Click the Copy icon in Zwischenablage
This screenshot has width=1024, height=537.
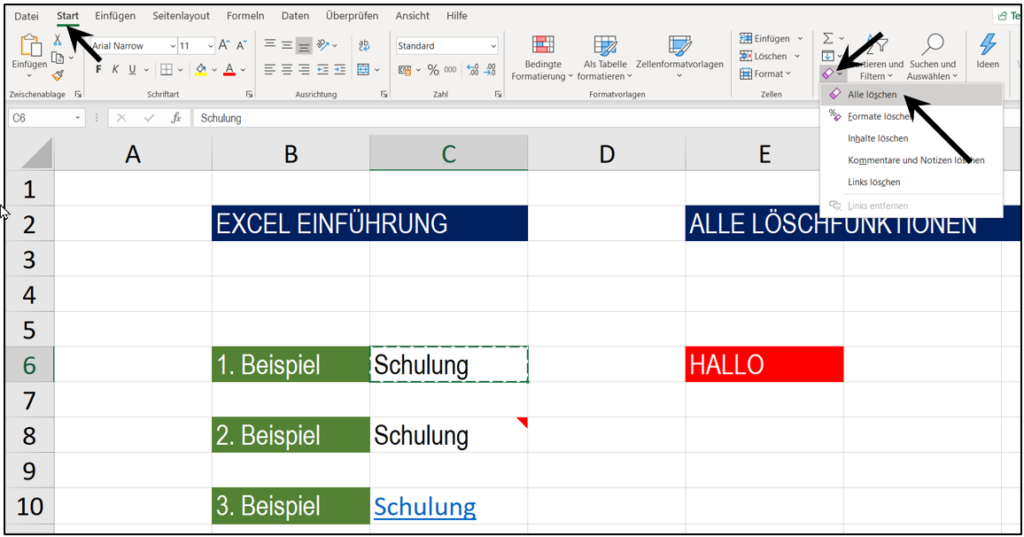(57, 58)
